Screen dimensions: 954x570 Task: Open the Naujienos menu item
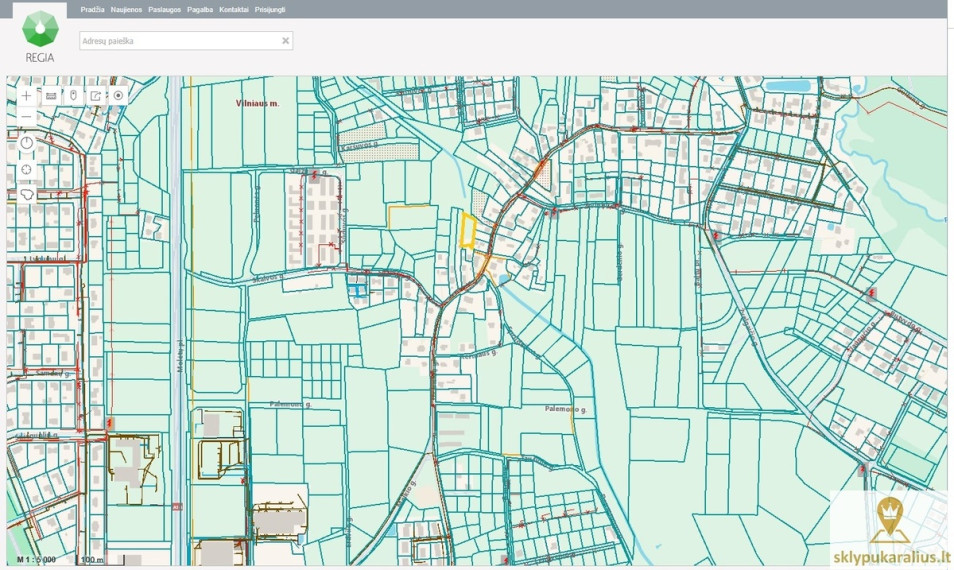(127, 10)
